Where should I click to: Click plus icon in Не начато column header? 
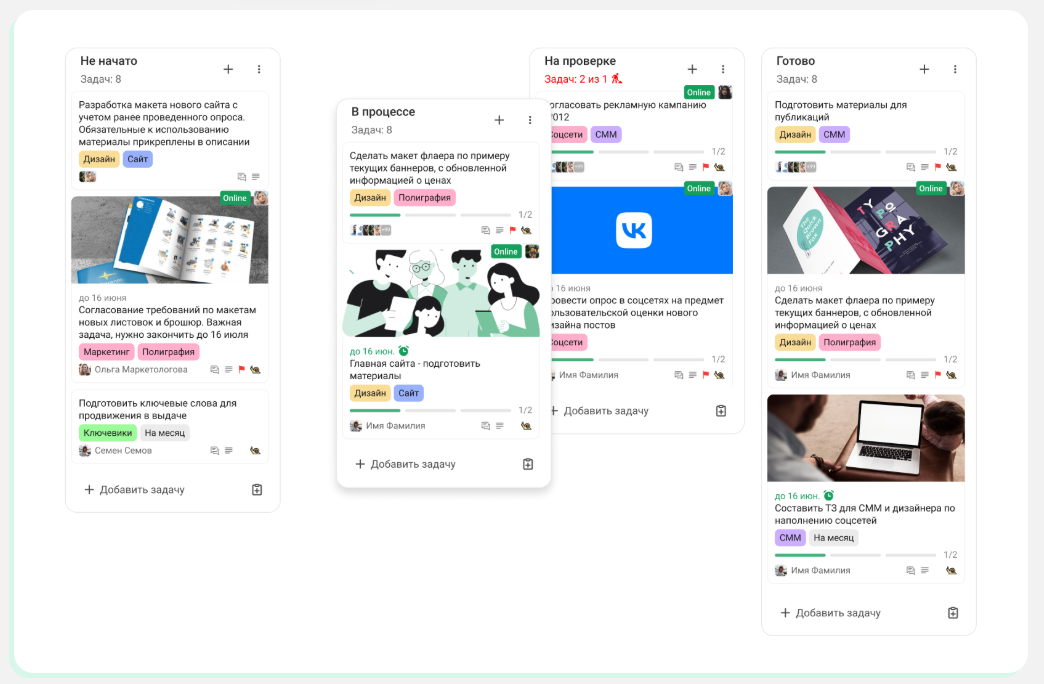tap(228, 69)
